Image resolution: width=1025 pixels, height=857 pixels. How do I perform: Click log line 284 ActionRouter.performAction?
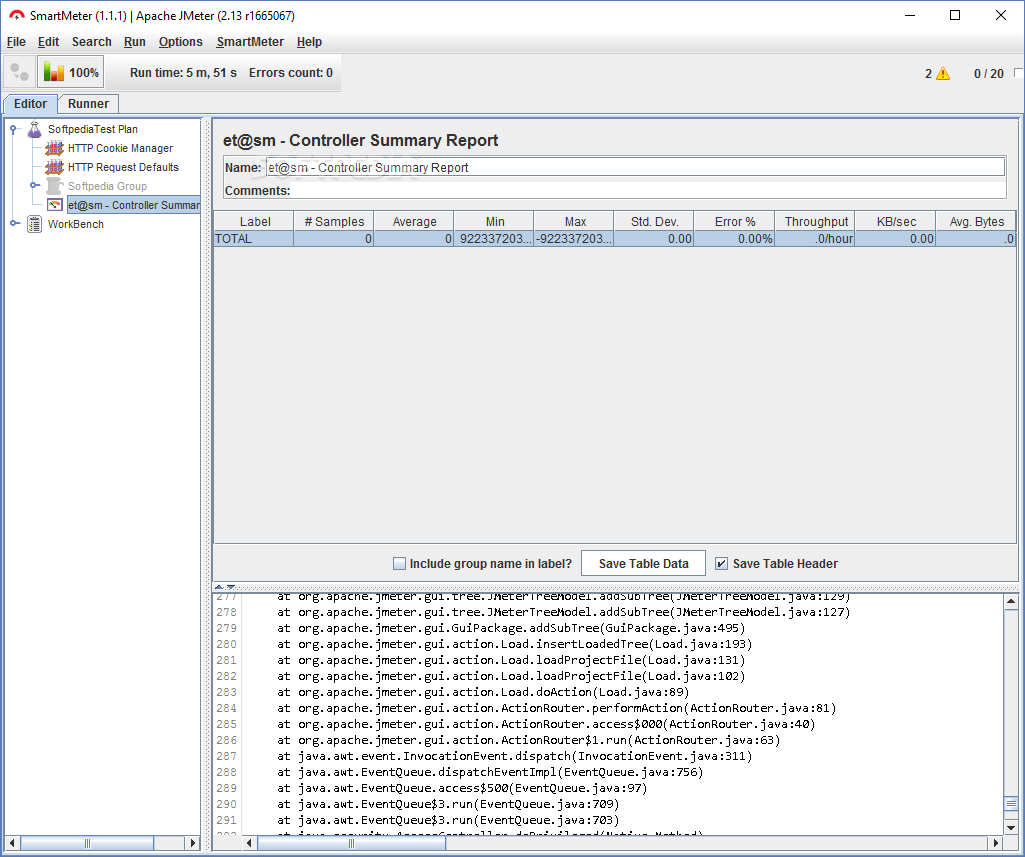[556, 708]
